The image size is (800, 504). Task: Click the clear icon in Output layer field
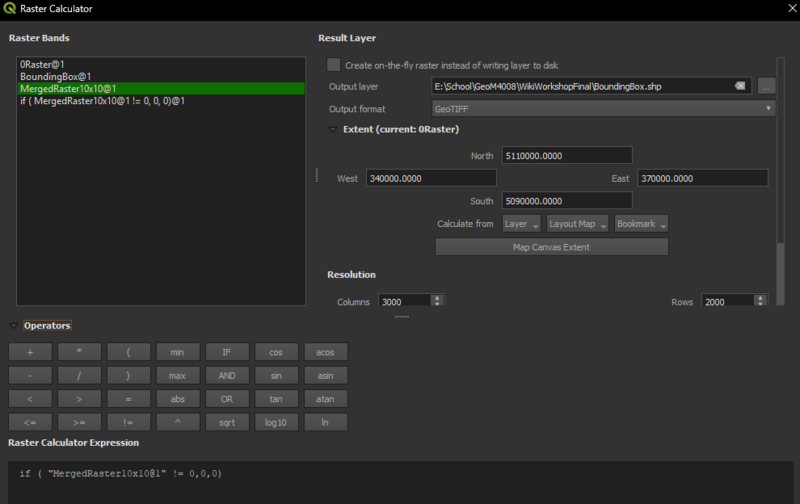pos(740,87)
